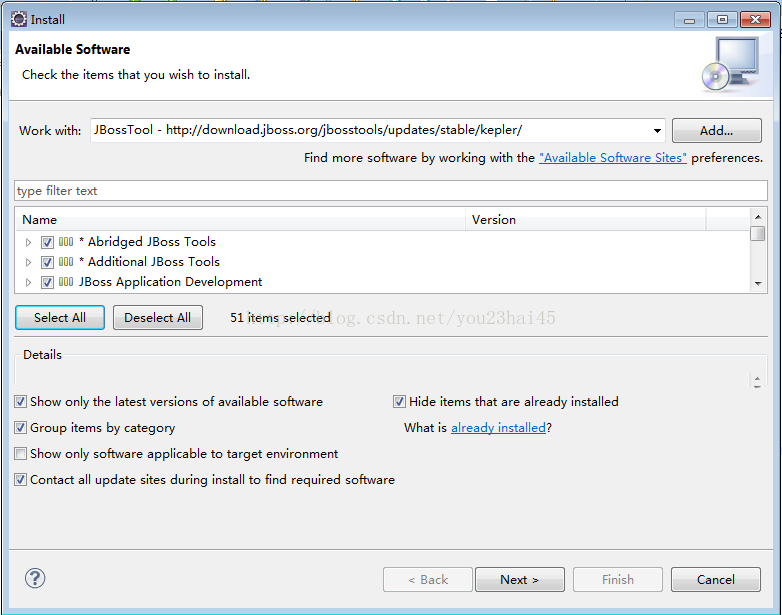
Task: Uncheck the Additional JBoss Tools checkbox
Action: (x=47, y=262)
